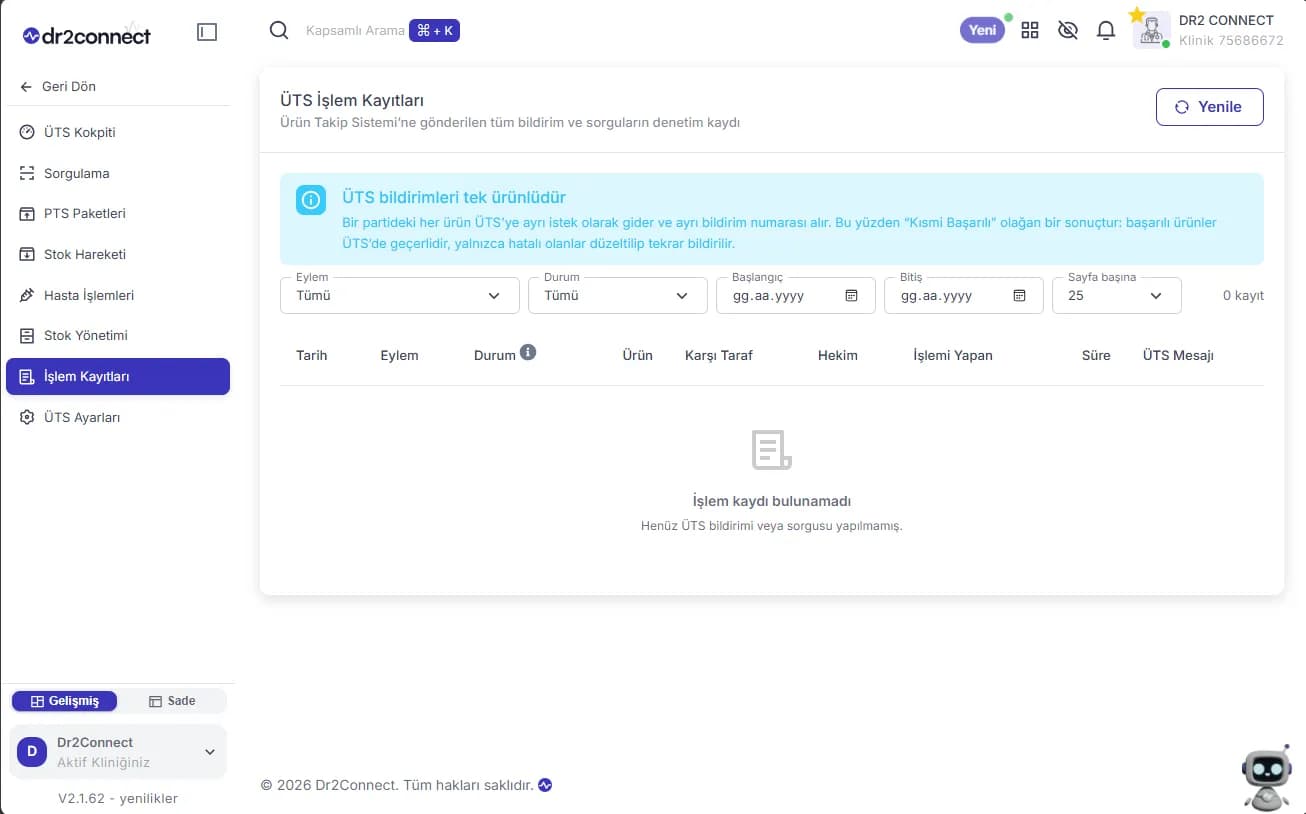Click the search magnifier icon
Image resolution: width=1306 pixels, height=814 pixels.
[279, 30]
